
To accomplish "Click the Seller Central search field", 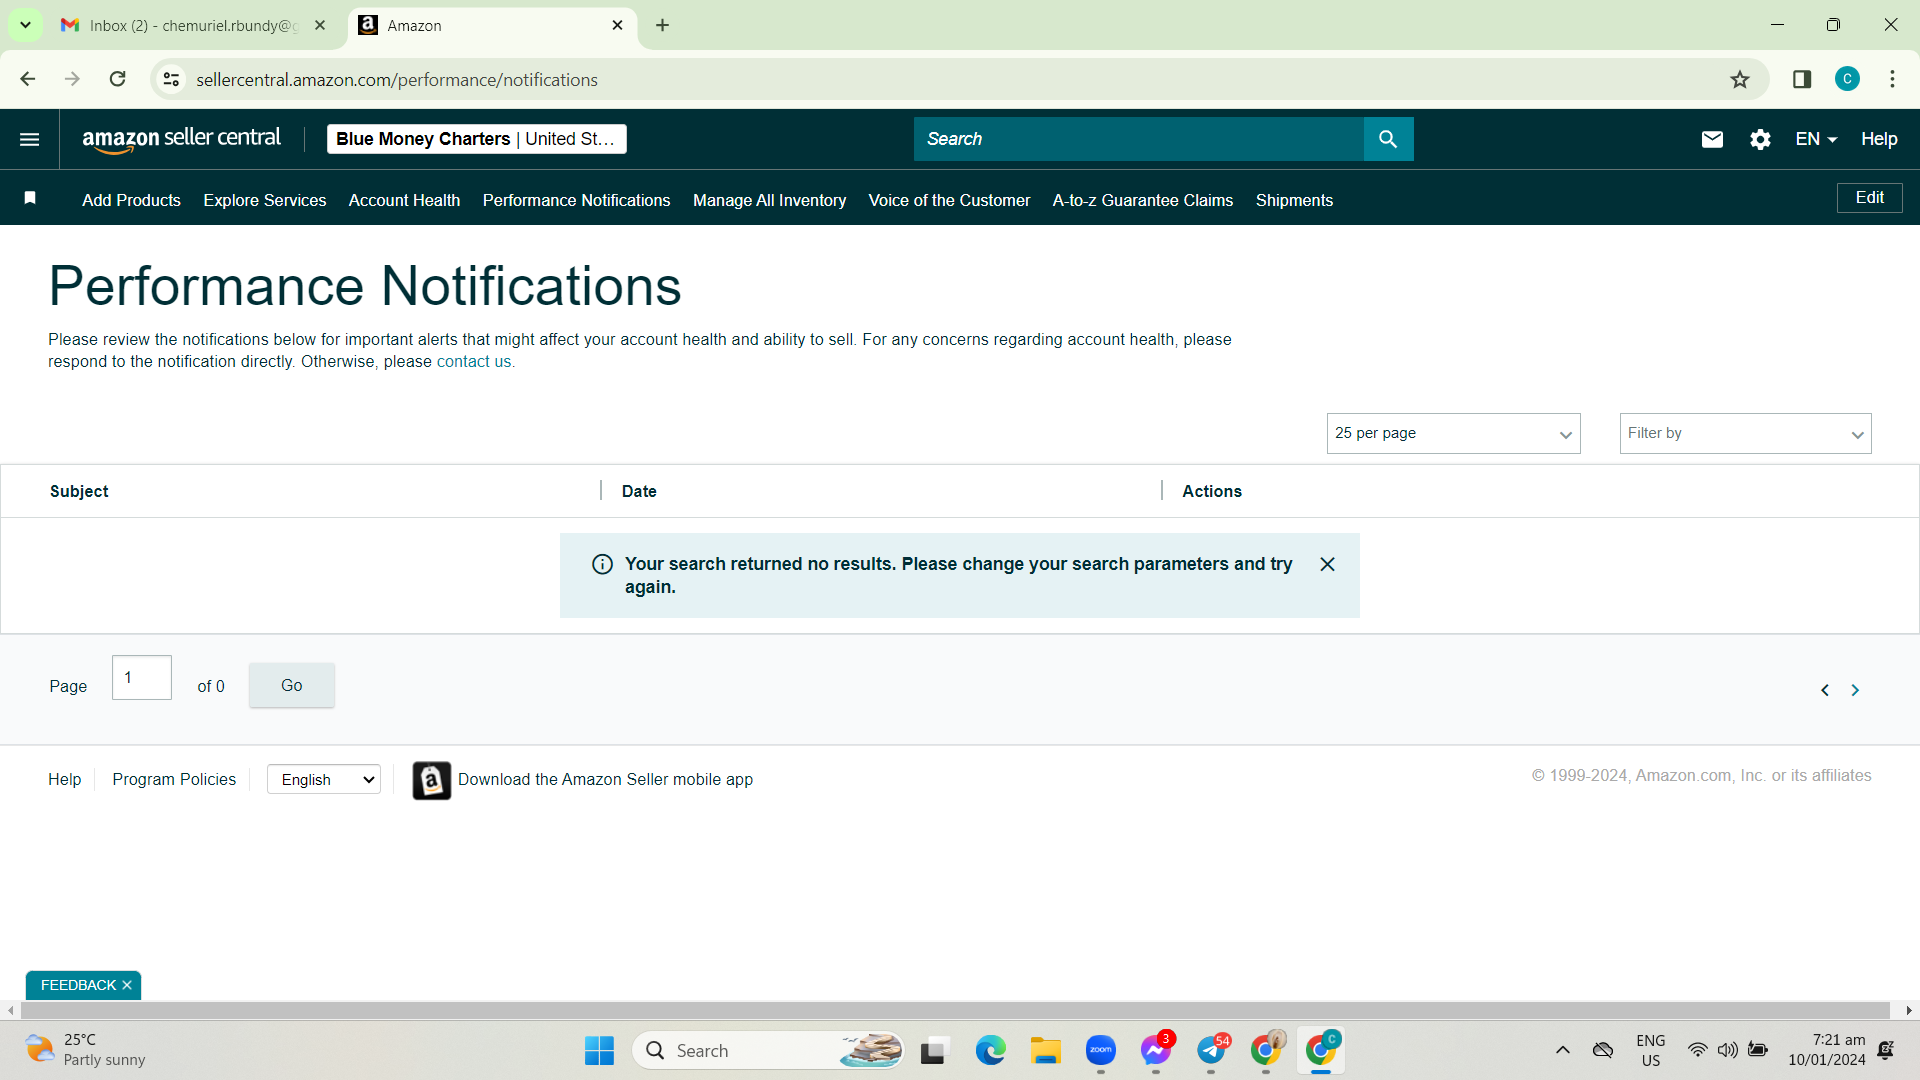I will point(1139,139).
